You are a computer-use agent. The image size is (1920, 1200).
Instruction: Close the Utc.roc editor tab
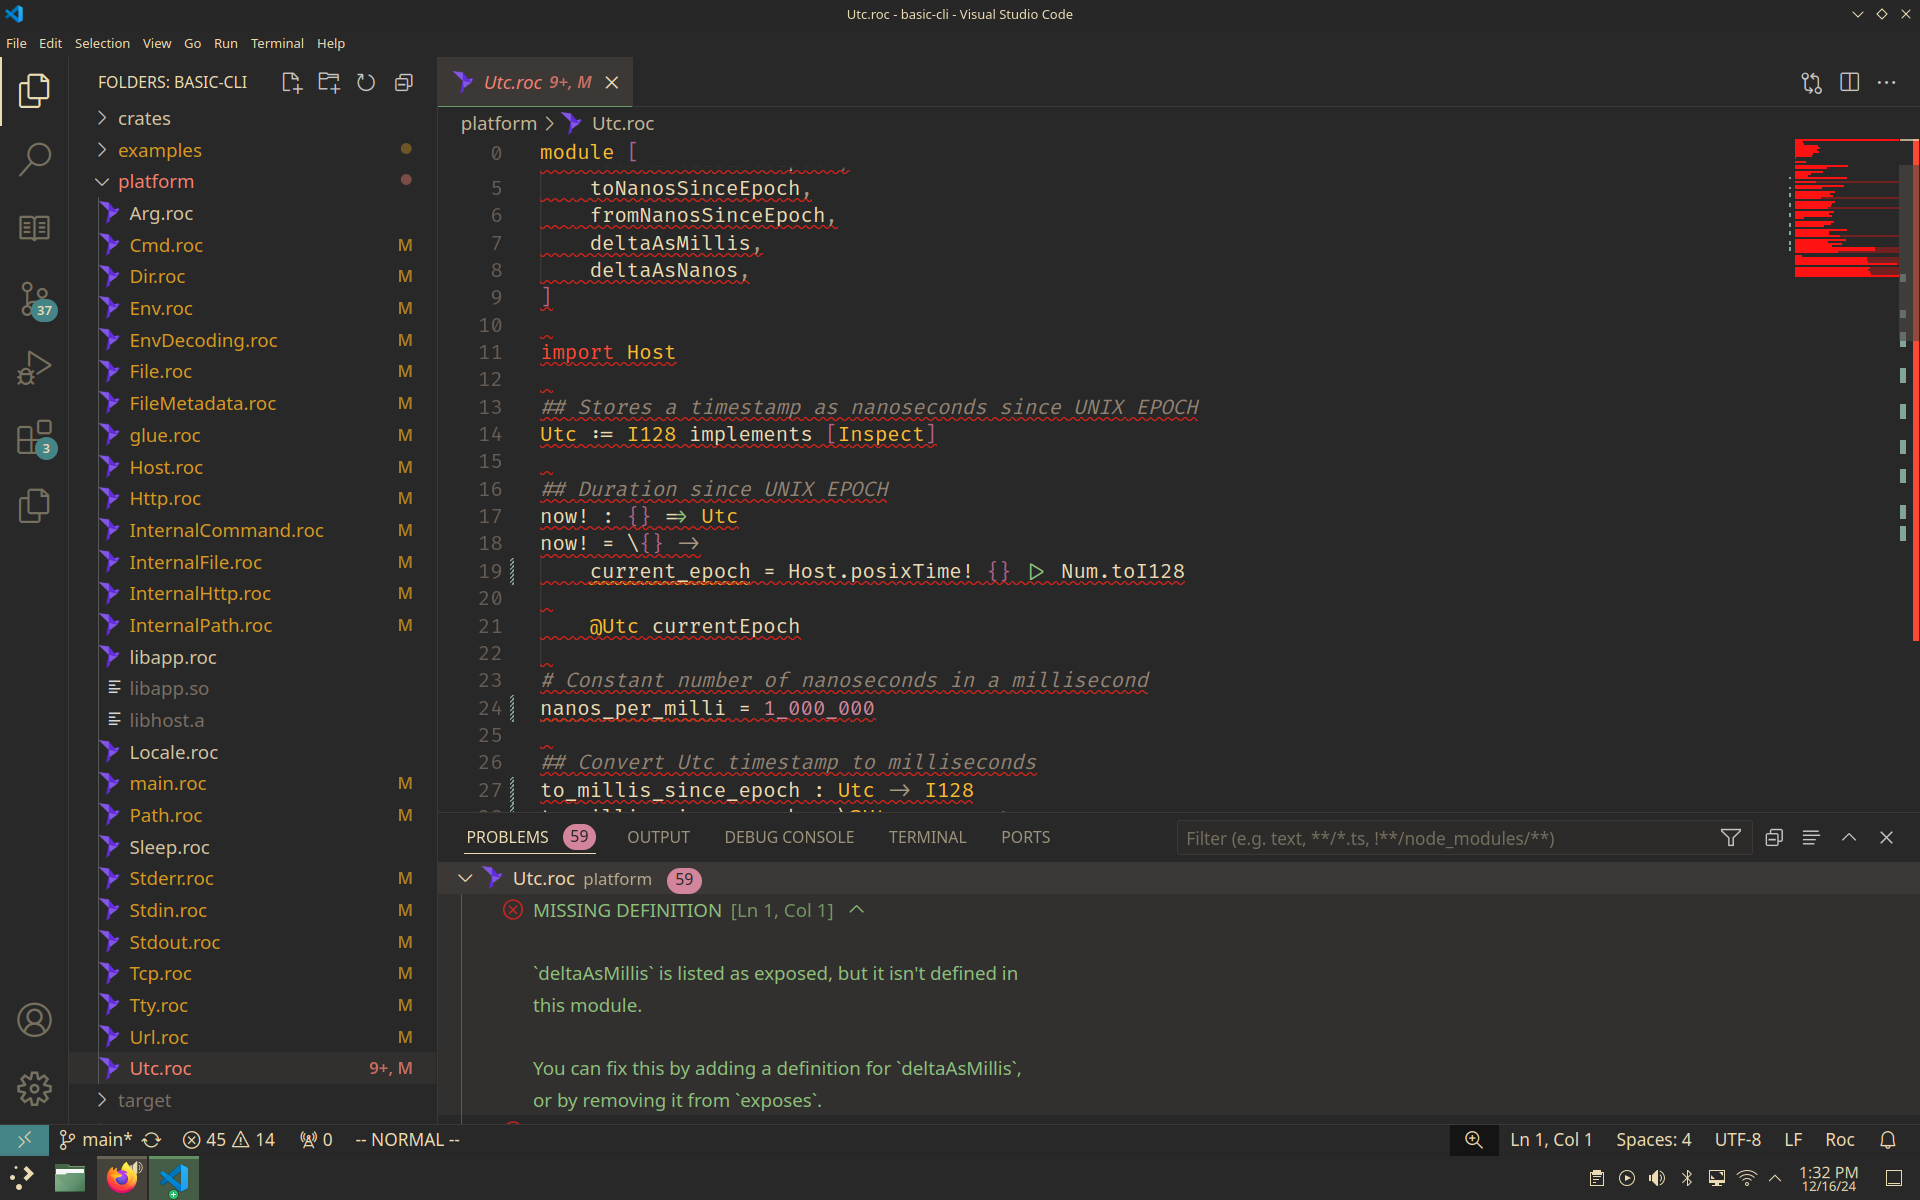pyautogui.click(x=612, y=82)
